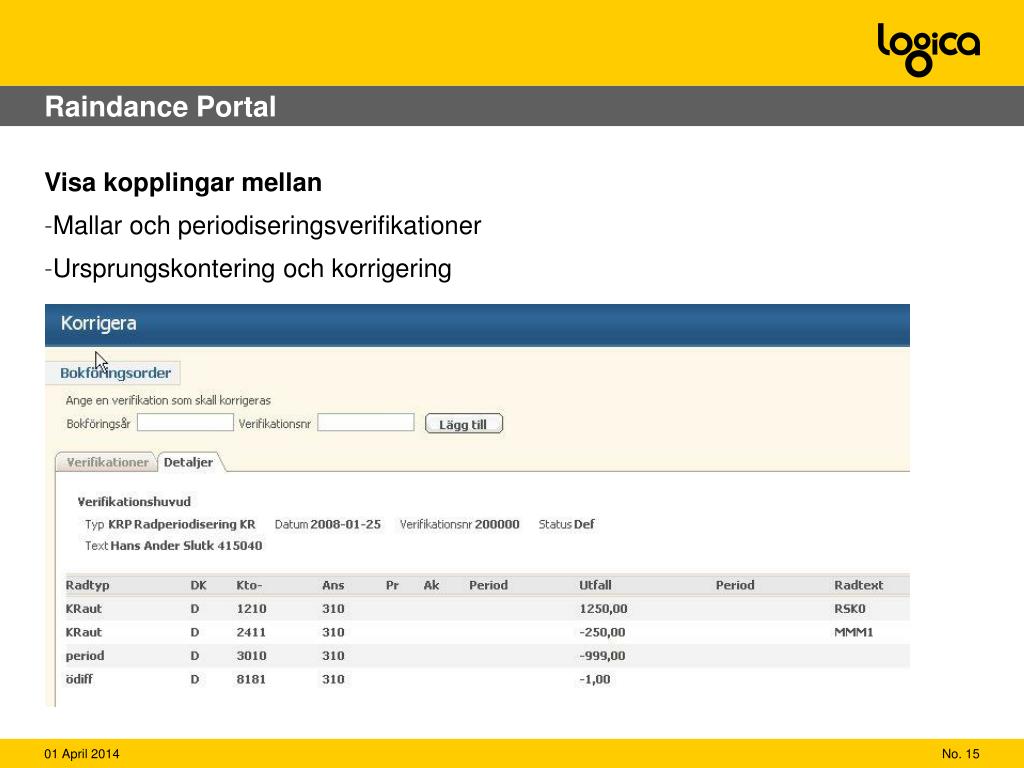This screenshot has height=768, width=1024.
Task: Click the Pr column header
Action: click(392, 585)
